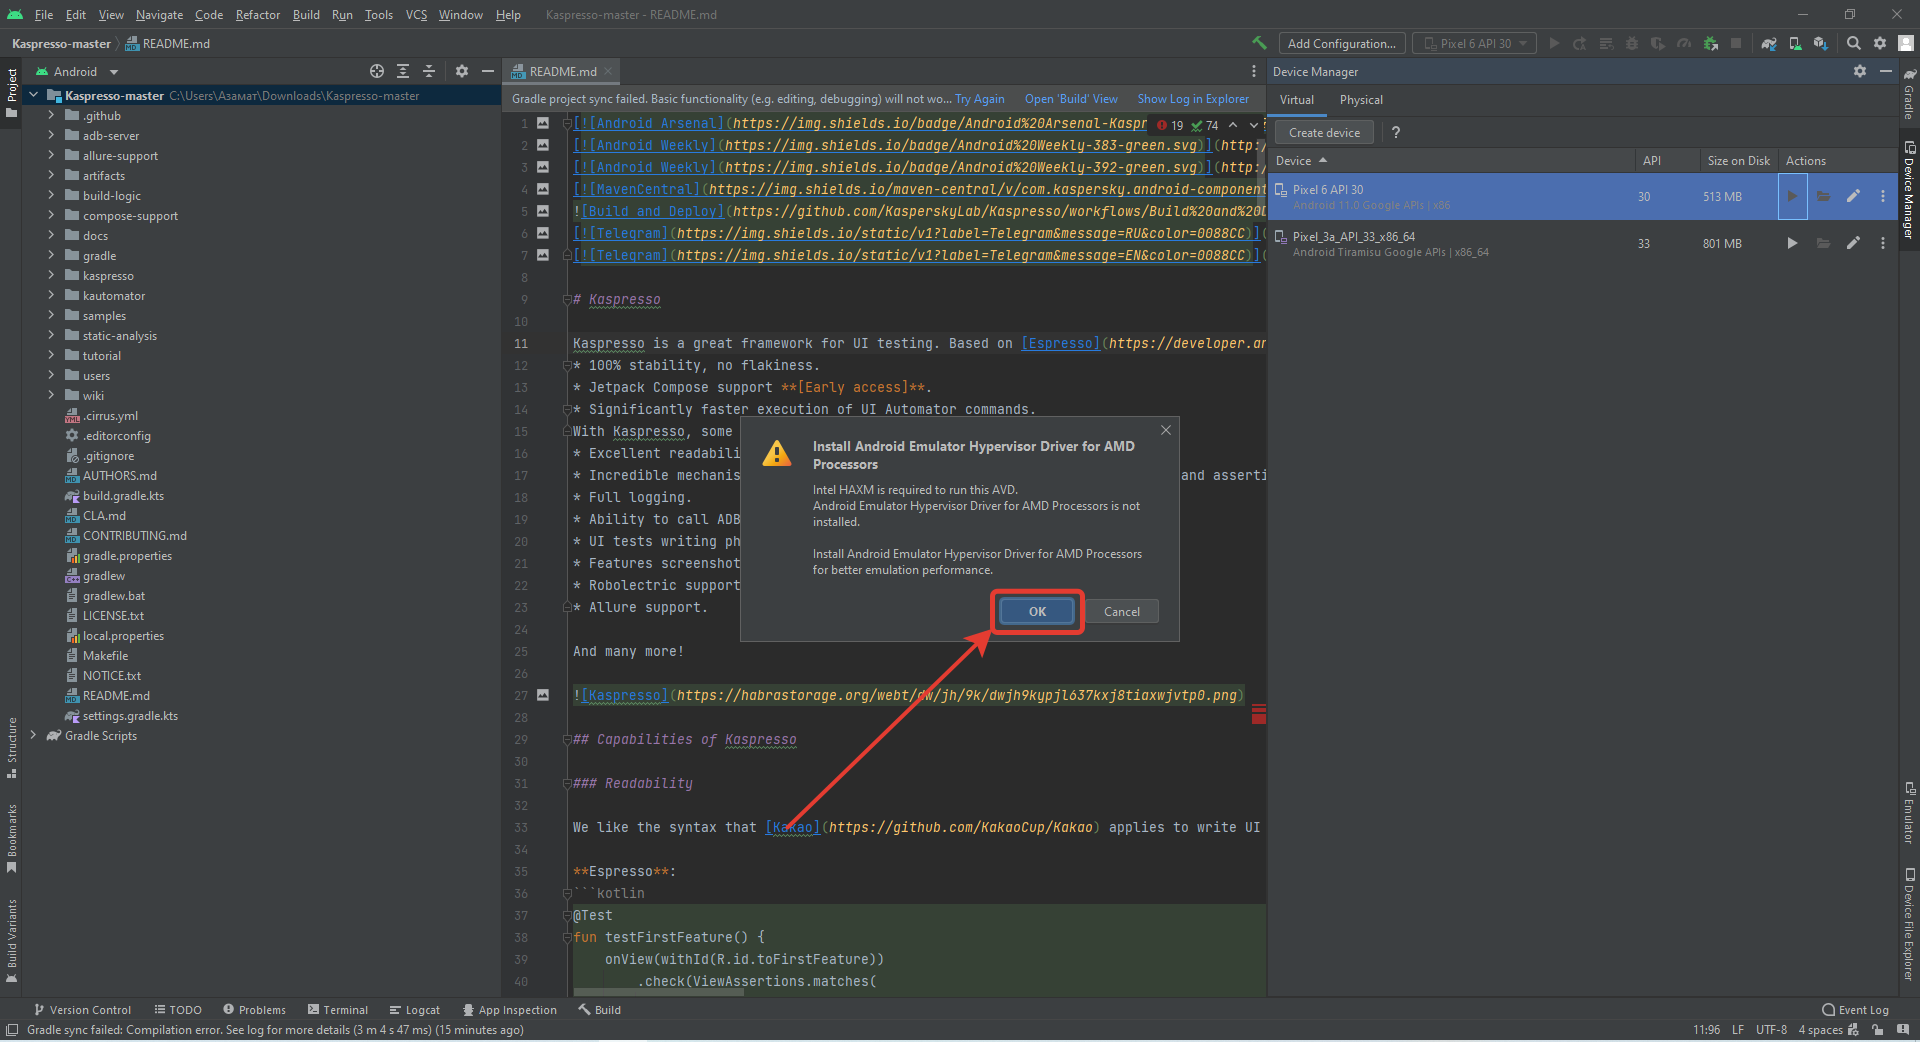Open Device Manager help question mark
Screen dimensions: 1920x1042
pos(1396,132)
